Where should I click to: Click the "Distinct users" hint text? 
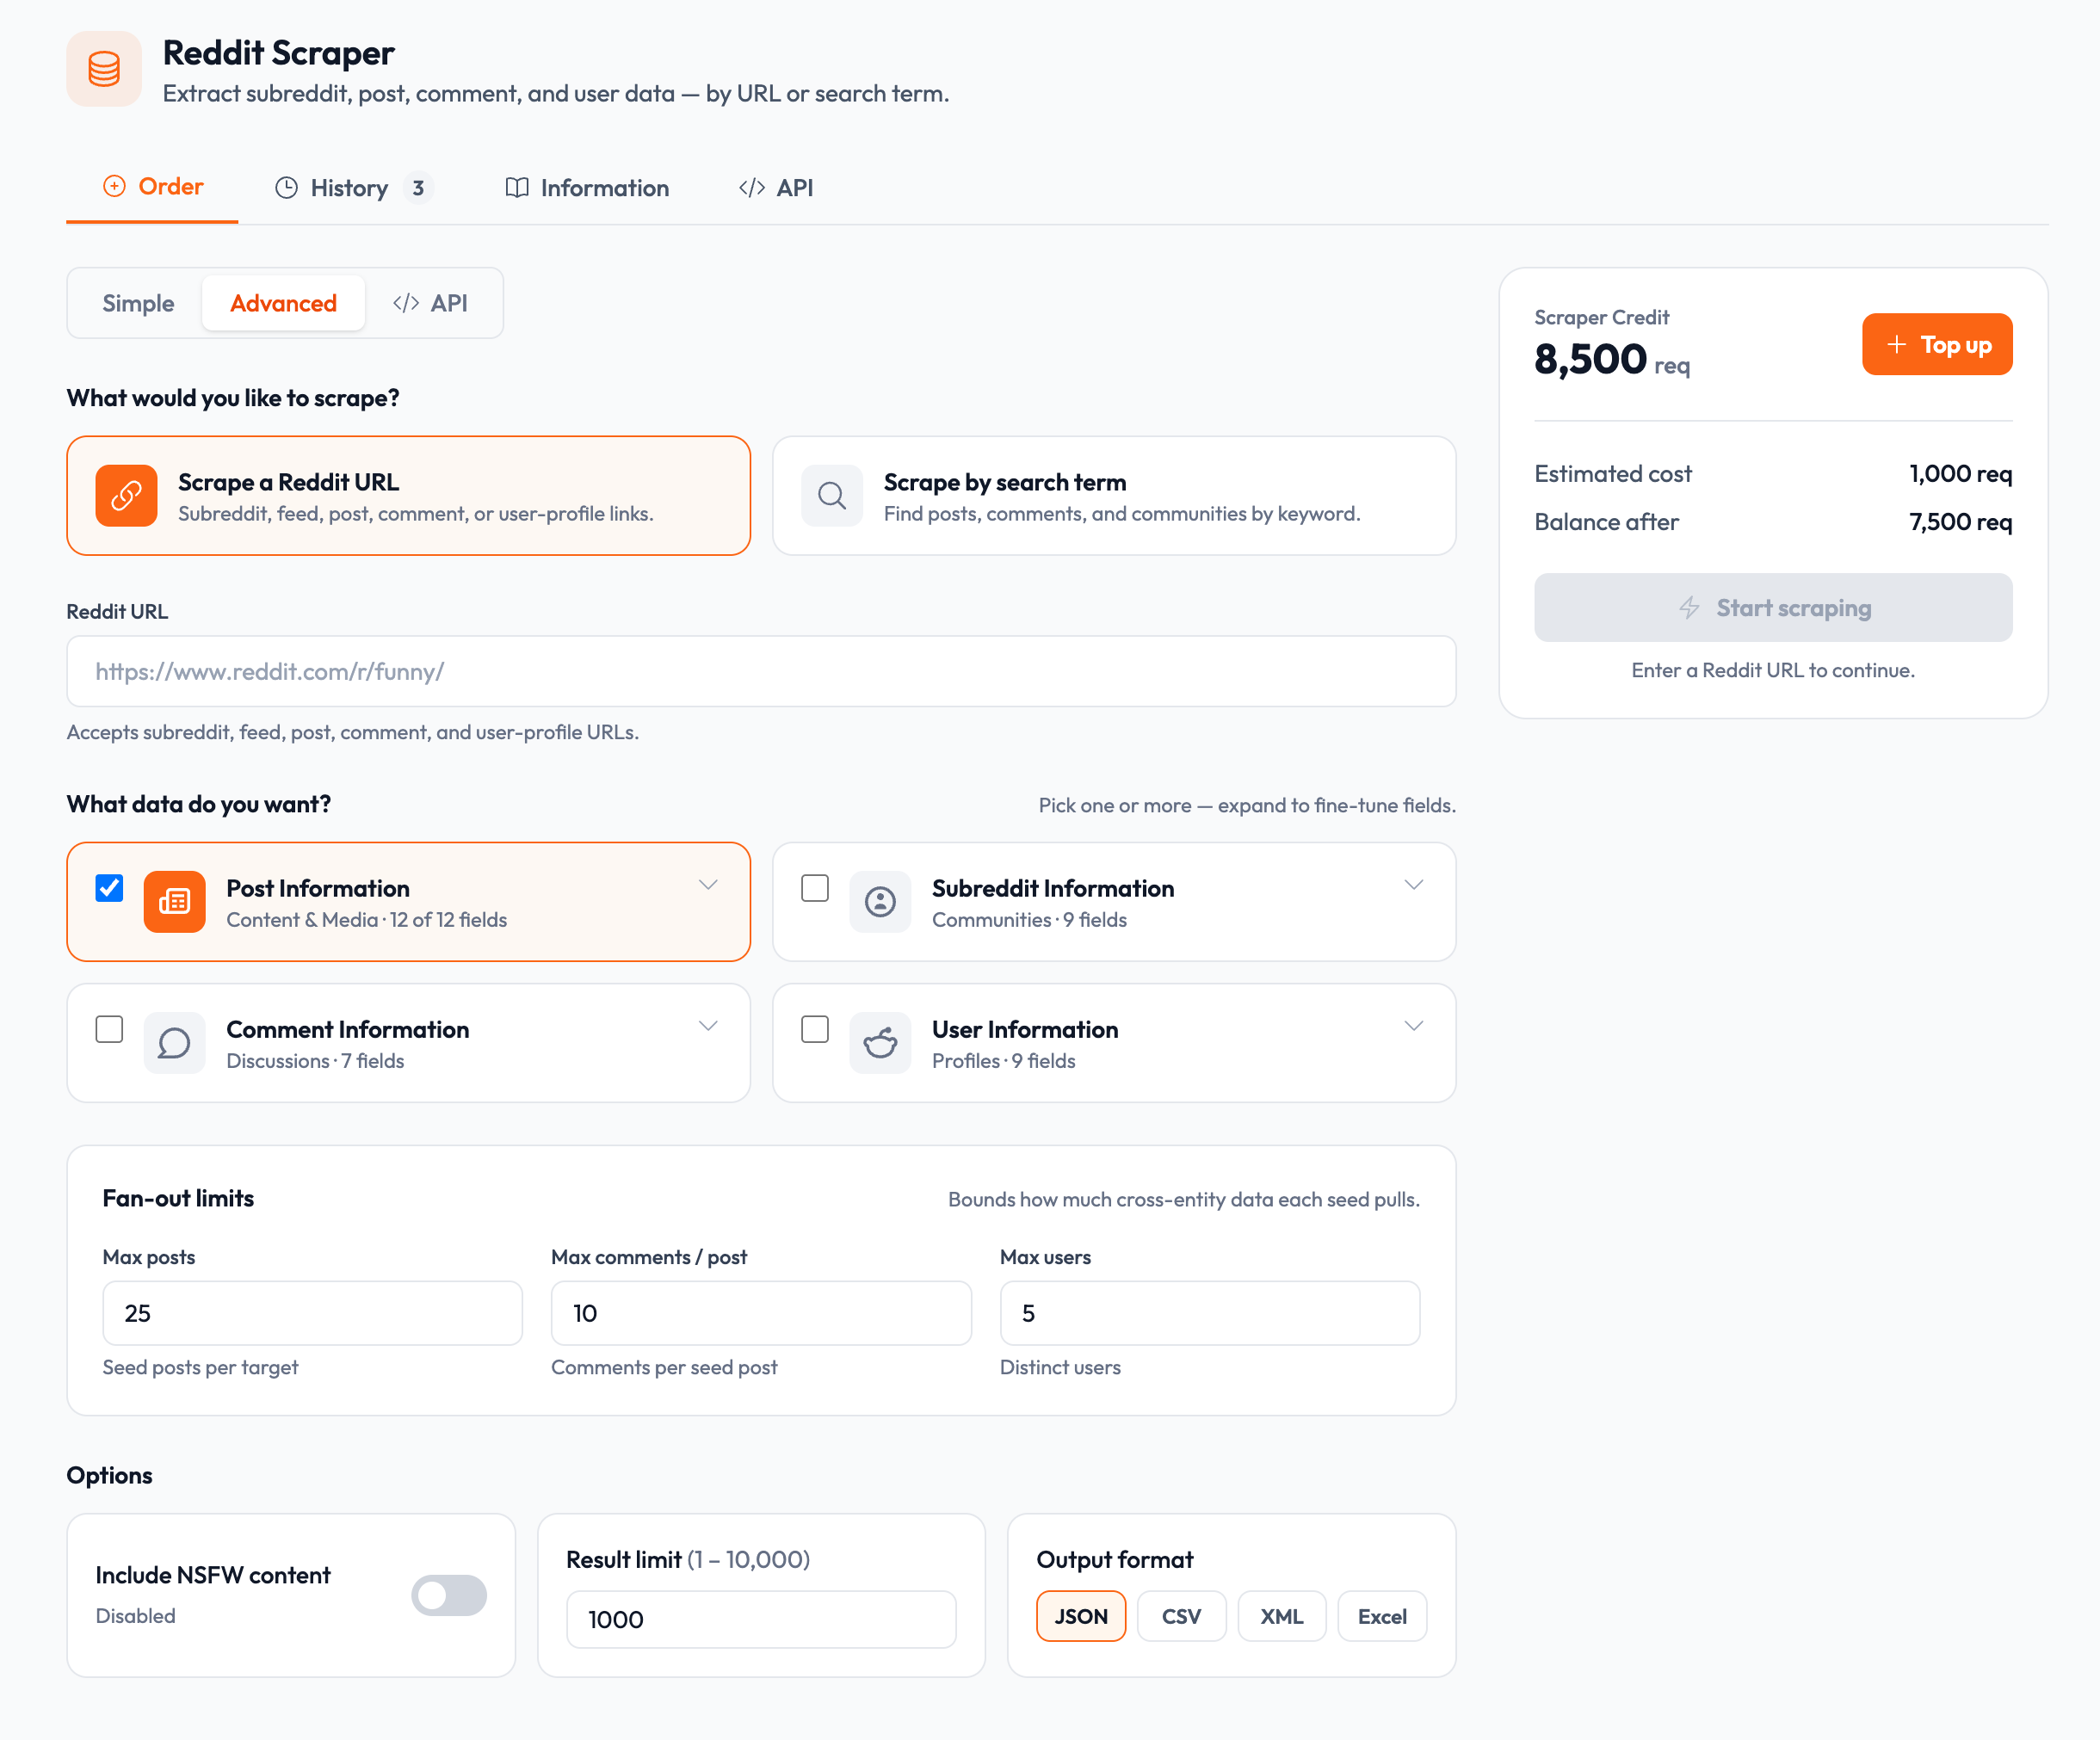[1061, 1368]
